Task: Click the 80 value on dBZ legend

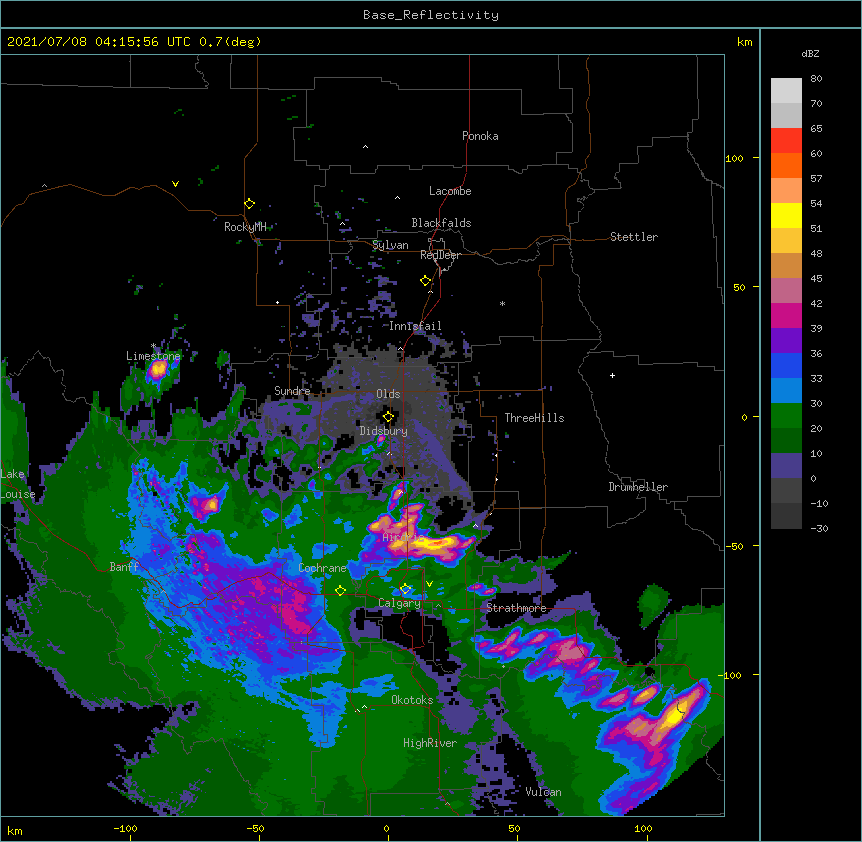Action: tap(816, 79)
